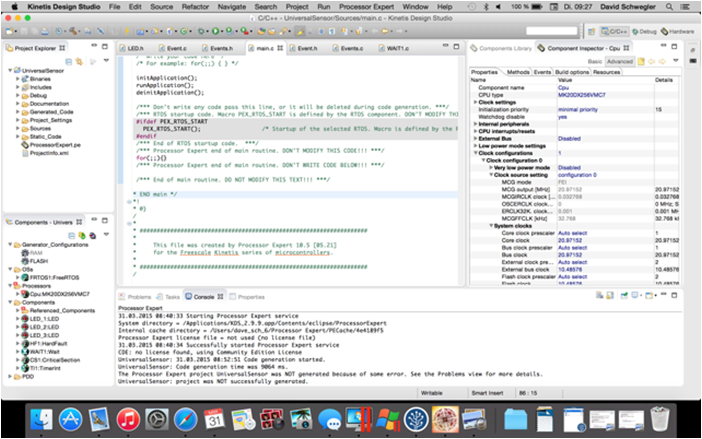This screenshot has height=439, width=702.
Task: Open Component Inspector view menu arrow
Action: [676, 60]
